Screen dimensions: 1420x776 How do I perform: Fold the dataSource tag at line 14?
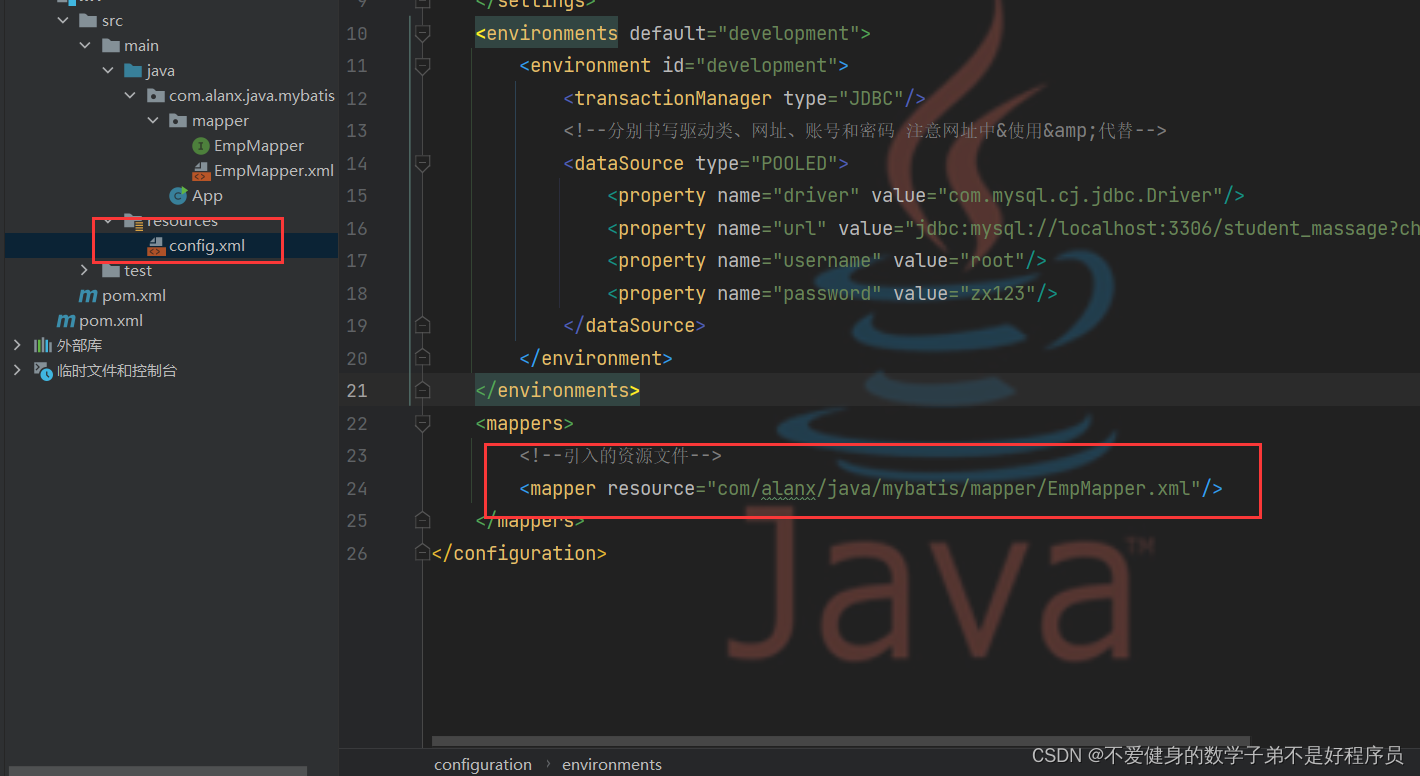pyautogui.click(x=422, y=163)
